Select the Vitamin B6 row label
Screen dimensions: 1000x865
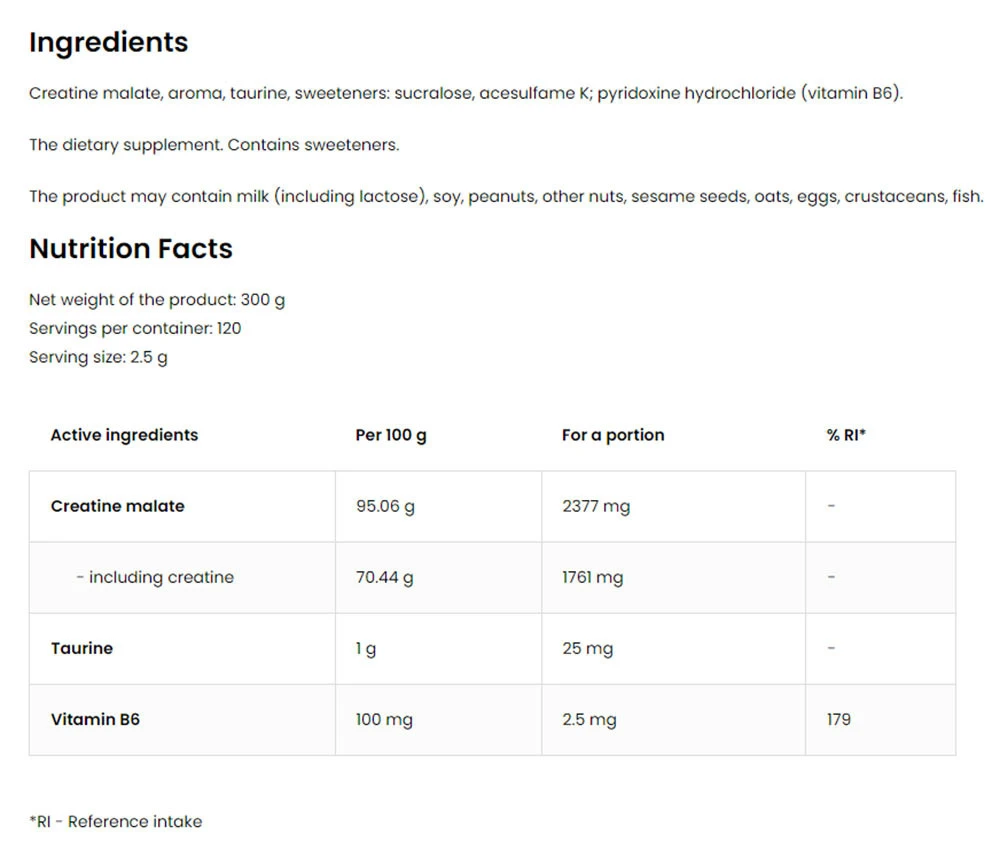(x=95, y=719)
